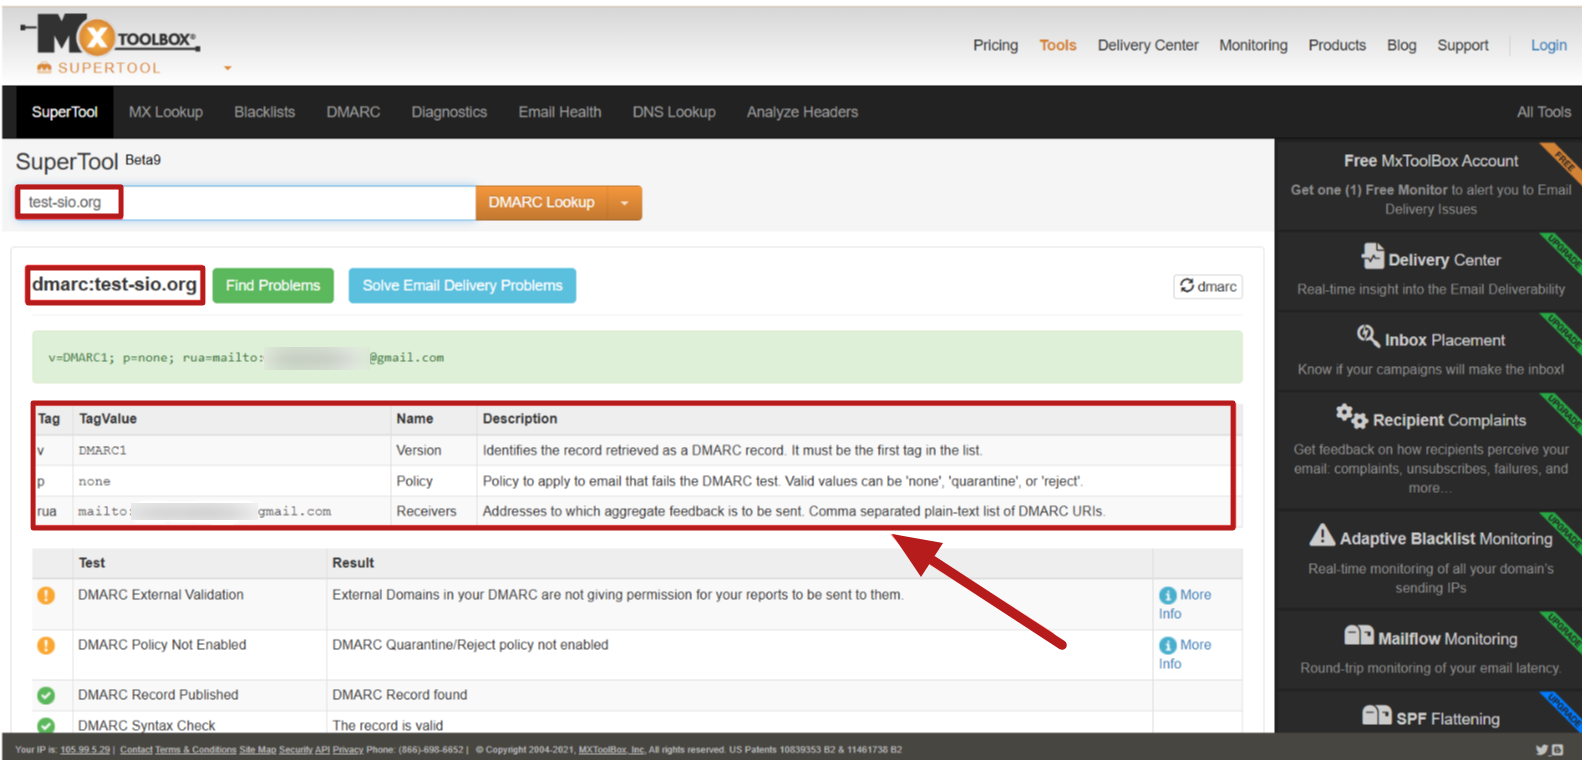
Task: Open Security footer link
Action: pyautogui.click(x=296, y=749)
